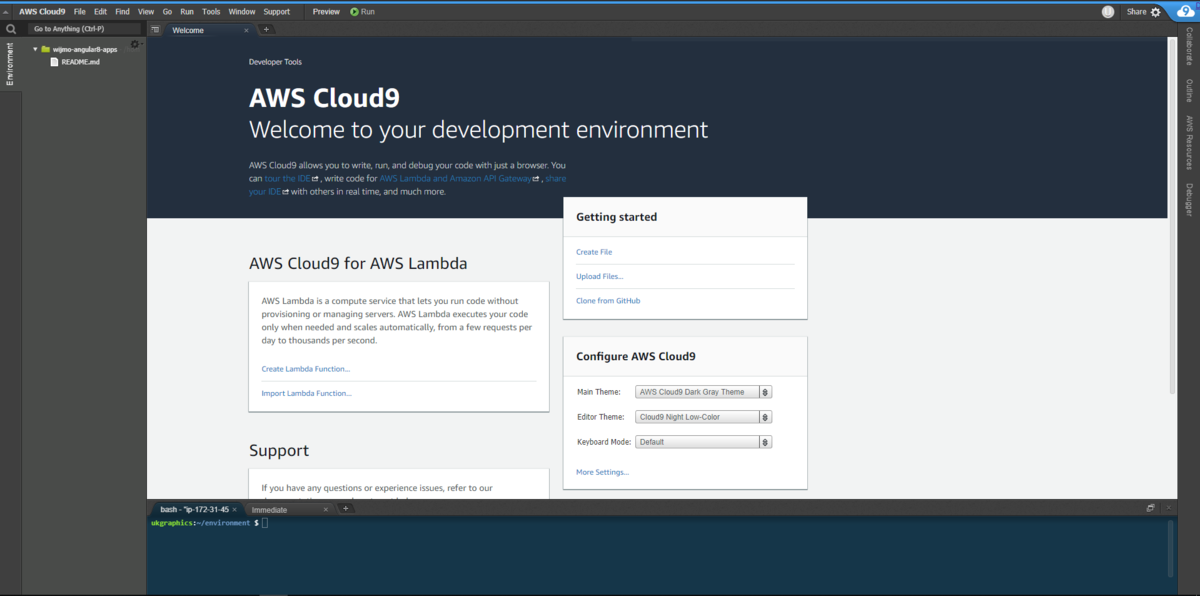Click Import Lambda Function link
Viewport: 1200px width, 596px height.
[x=307, y=393]
